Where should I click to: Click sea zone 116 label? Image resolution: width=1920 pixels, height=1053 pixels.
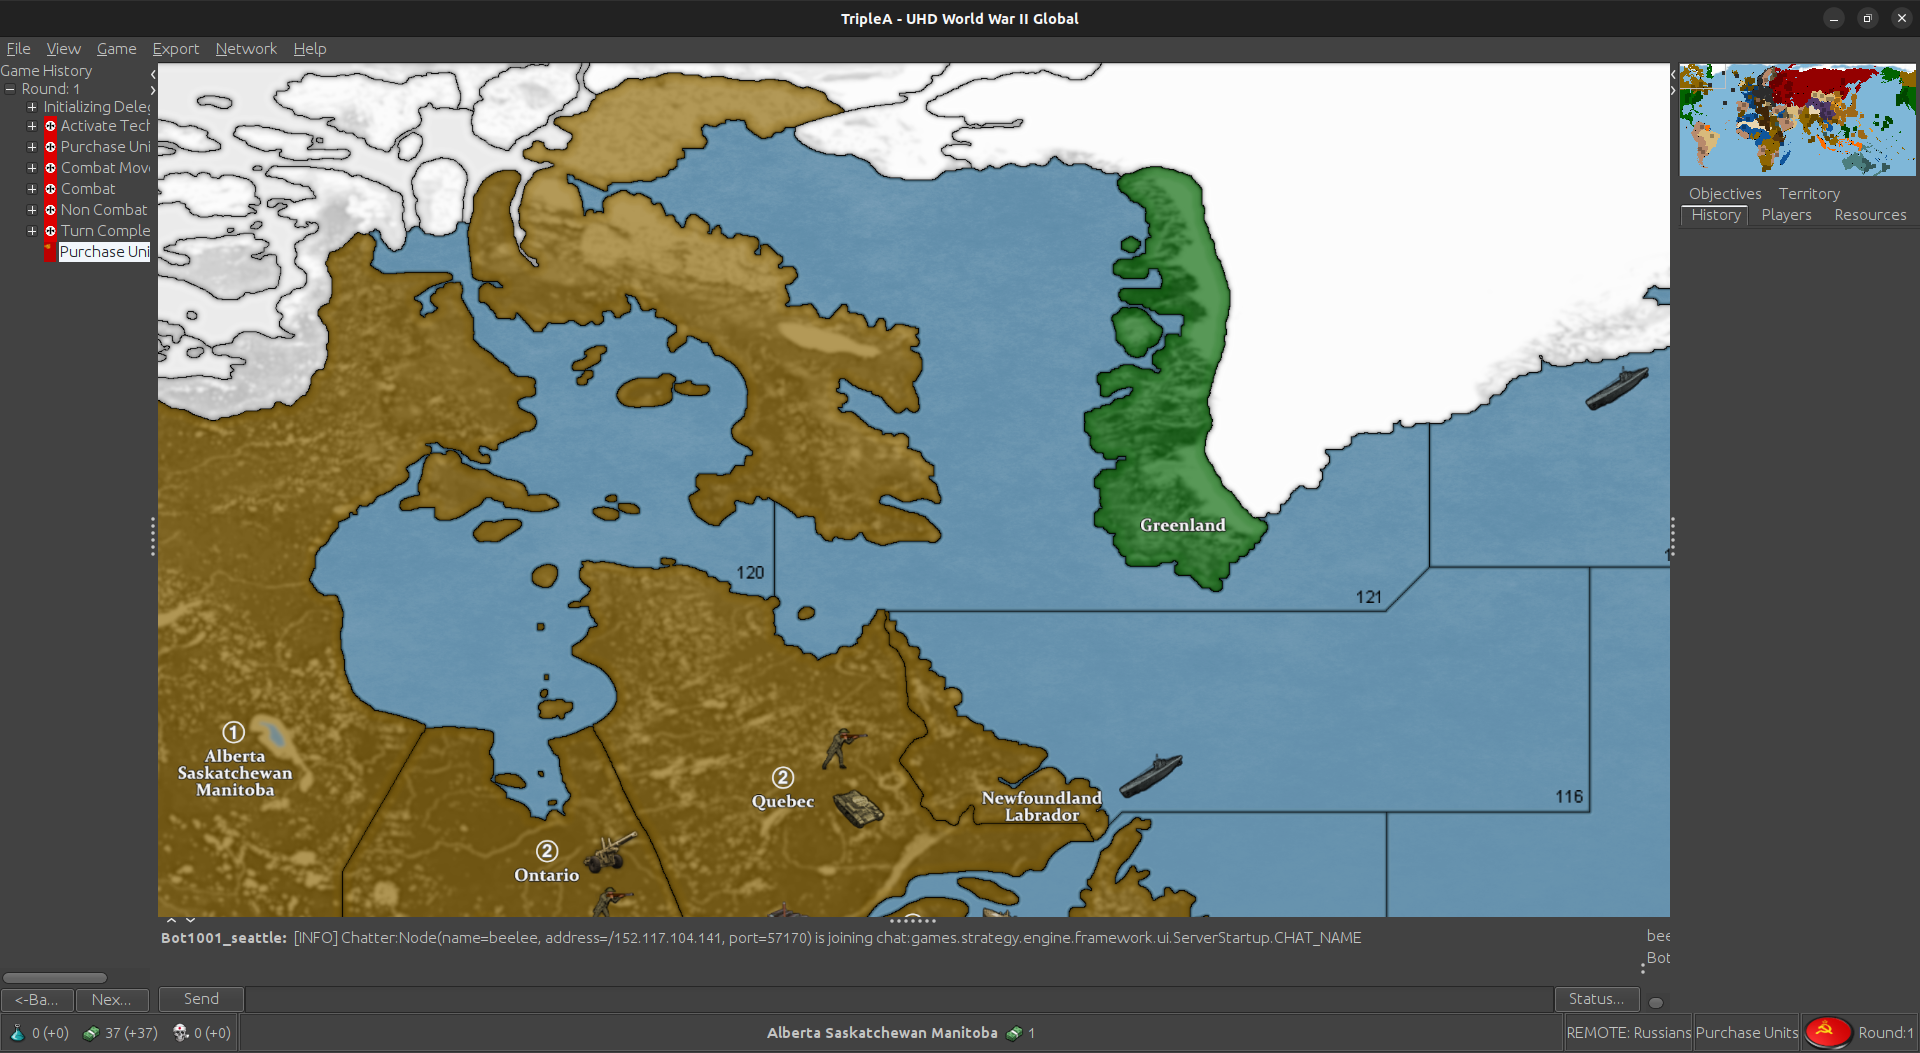coord(1569,797)
